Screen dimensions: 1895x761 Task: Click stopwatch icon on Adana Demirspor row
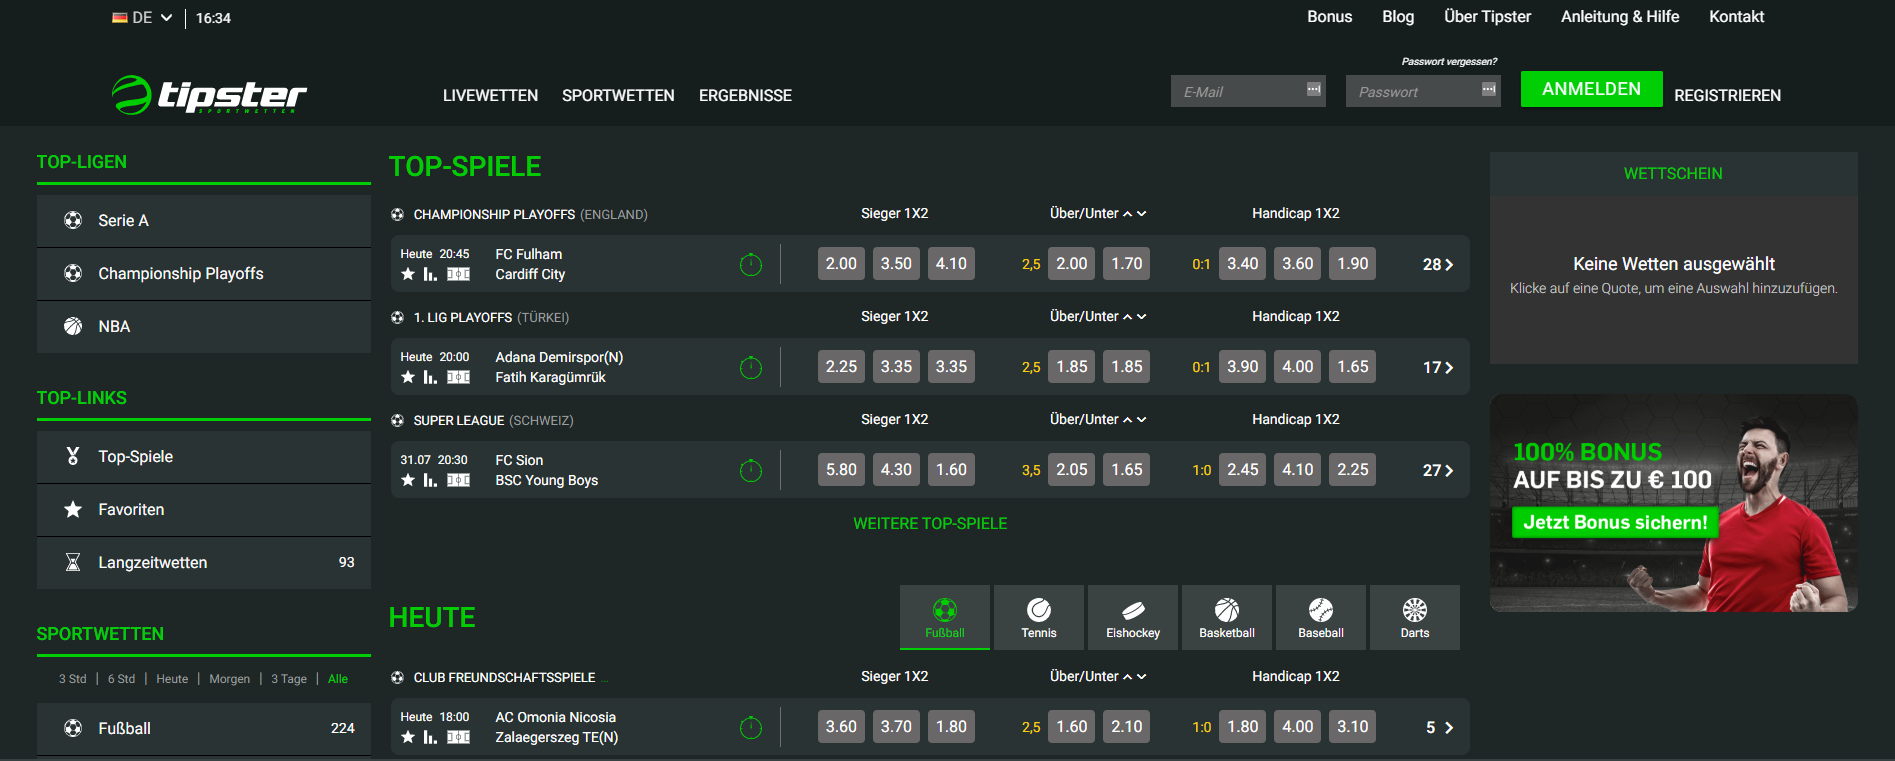point(751,367)
